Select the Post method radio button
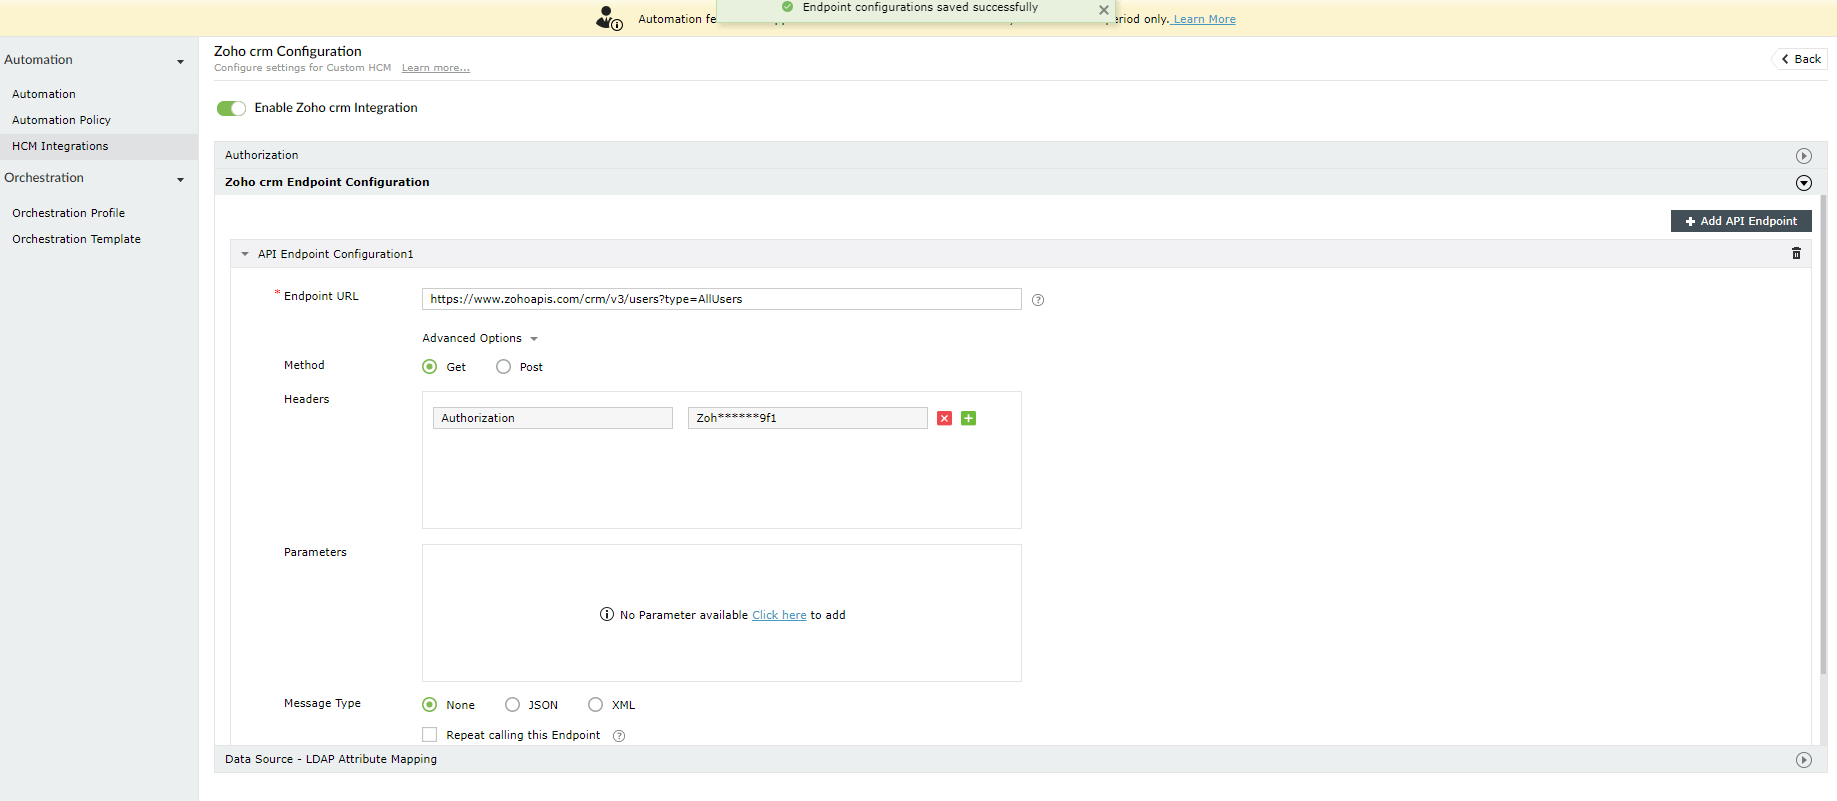This screenshot has height=801, width=1837. tap(504, 367)
